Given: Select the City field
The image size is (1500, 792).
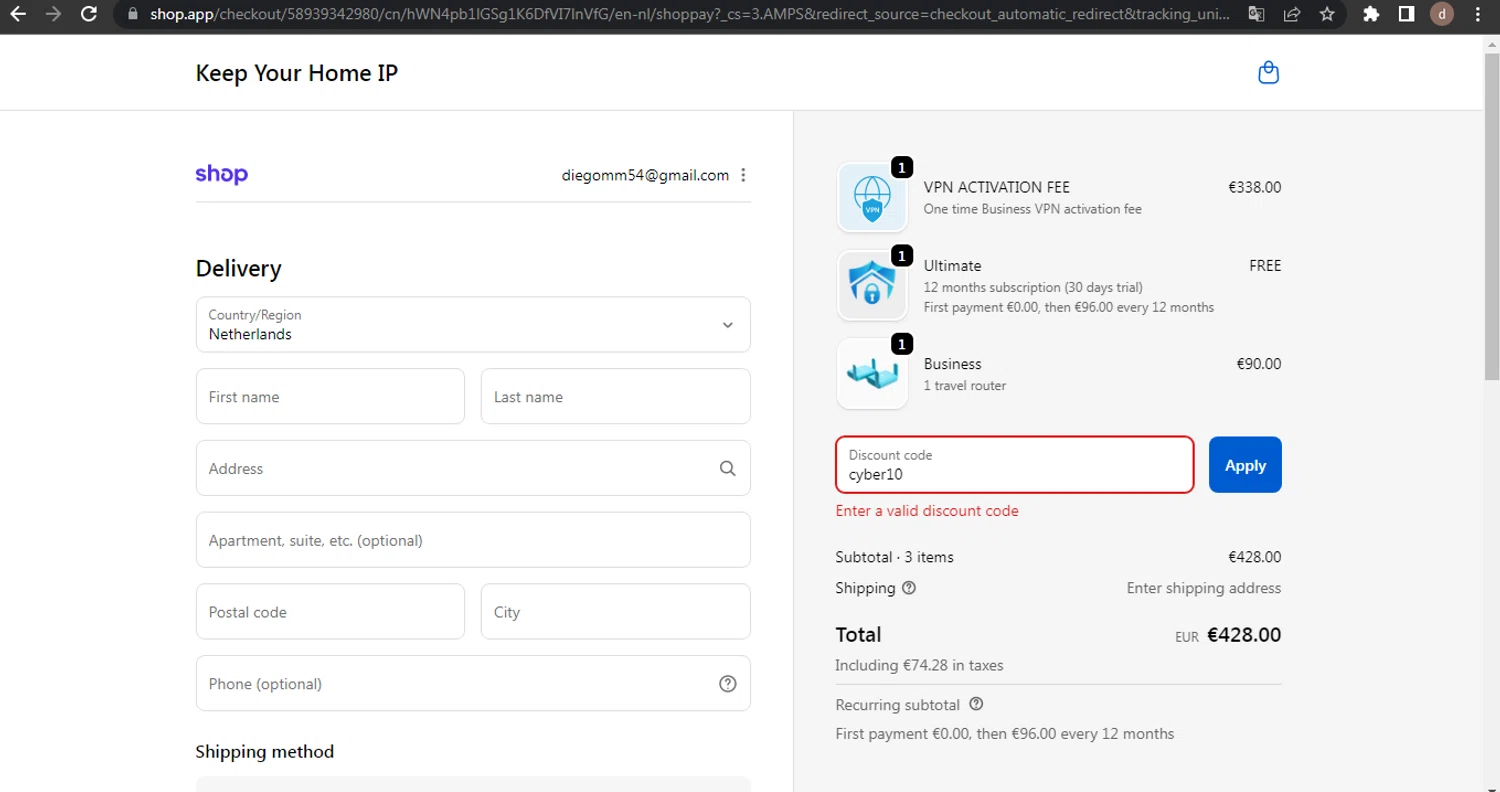Looking at the screenshot, I should (x=616, y=612).
